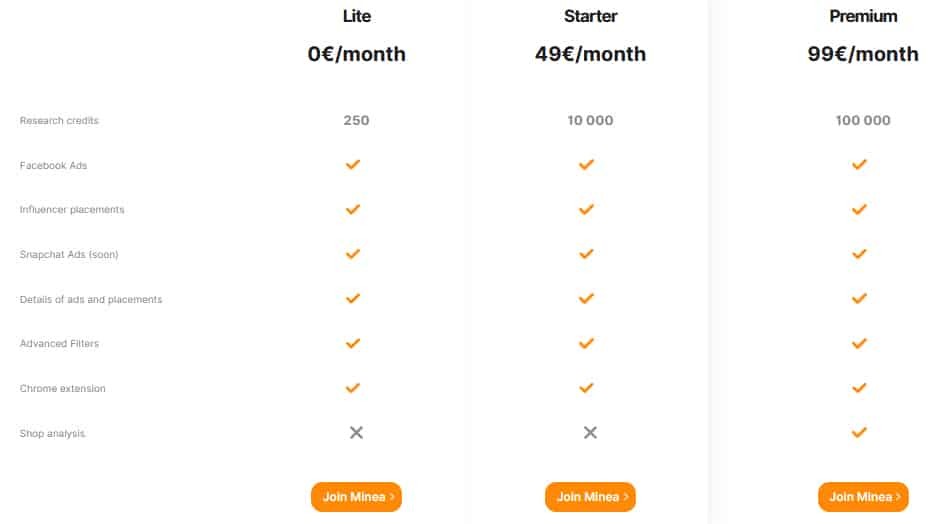942x524 pixels.
Task: Click Shop analysis X mark for Lite
Action: point(356,433)
